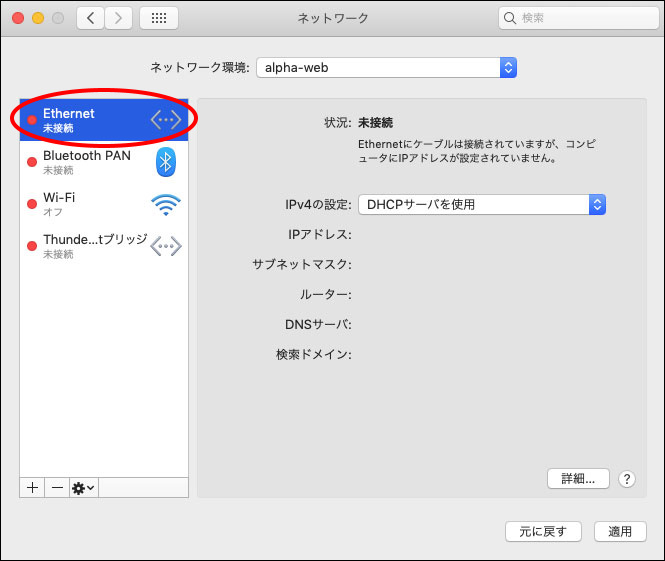Screen dimensions: 665x561
Task: Click the 検索ドメイン: label
Action: pos(314,354)
